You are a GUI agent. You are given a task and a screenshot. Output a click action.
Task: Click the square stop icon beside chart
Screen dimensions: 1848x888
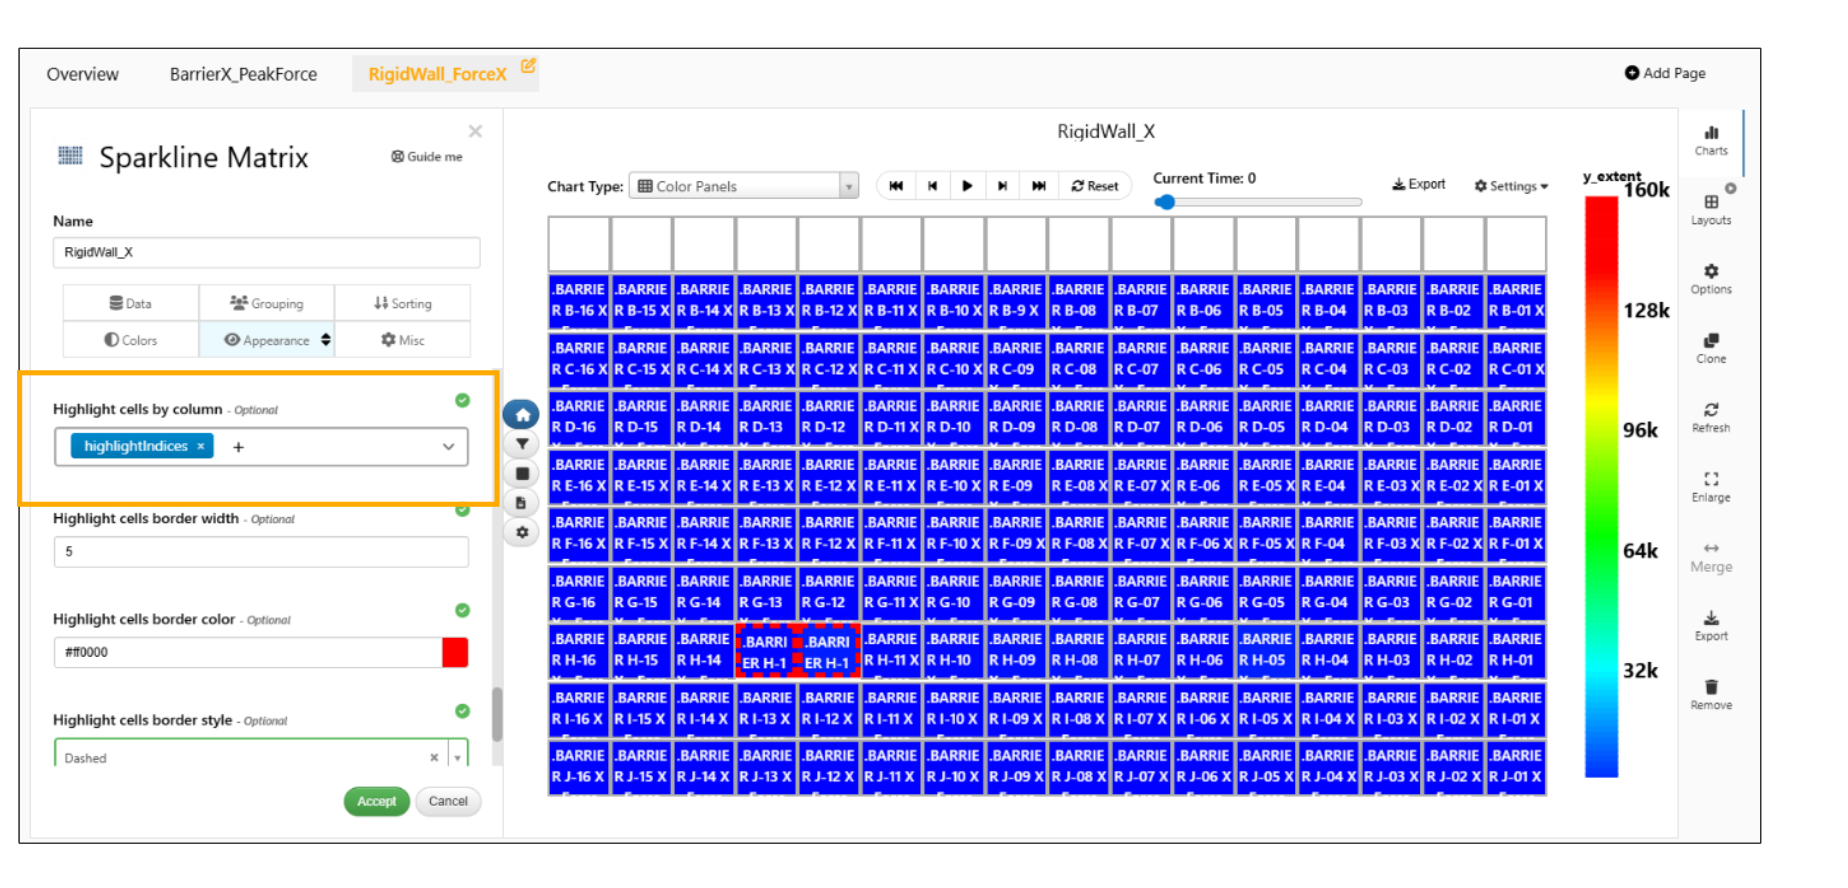pyautogui.click(x=522, y=473)
